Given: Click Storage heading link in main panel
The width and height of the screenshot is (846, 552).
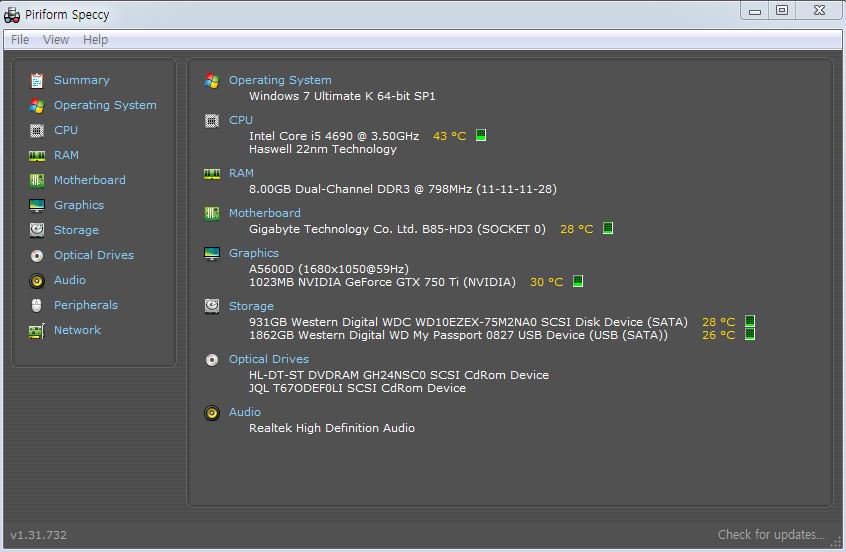Looking at the screenshot, I should (251, 306).
